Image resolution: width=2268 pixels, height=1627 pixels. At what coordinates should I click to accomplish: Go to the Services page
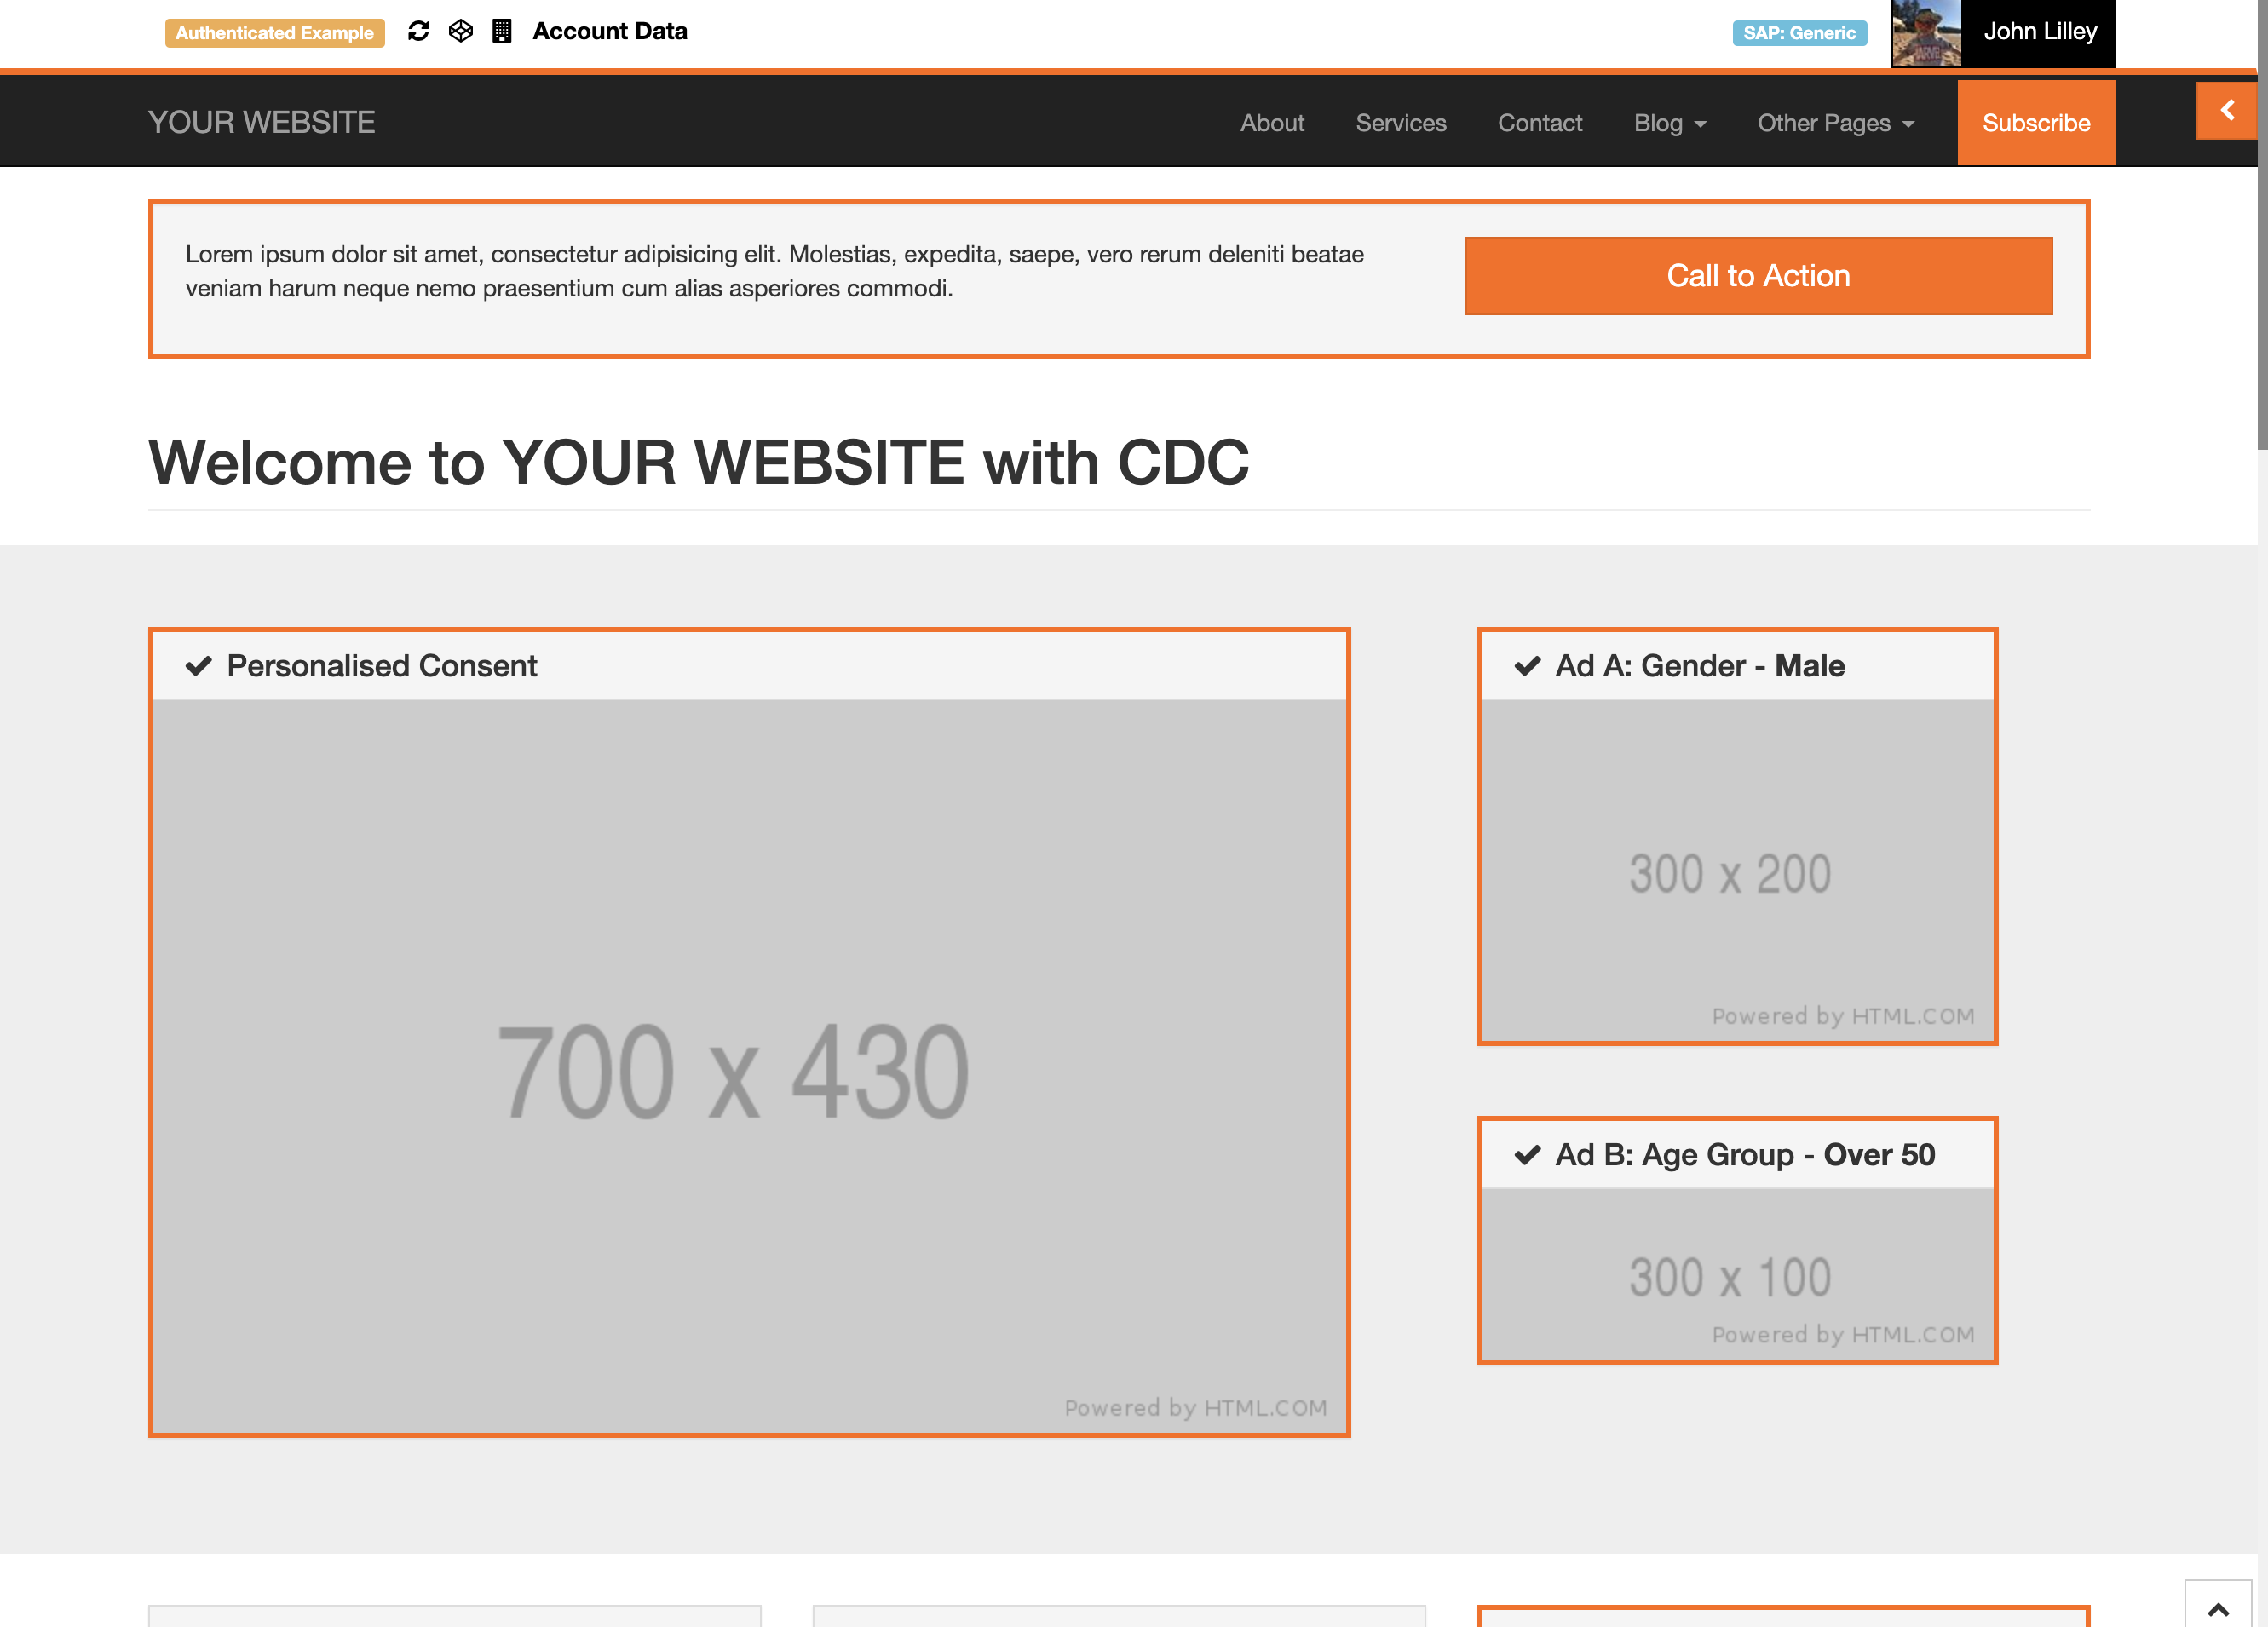(x=1400, y=123)
